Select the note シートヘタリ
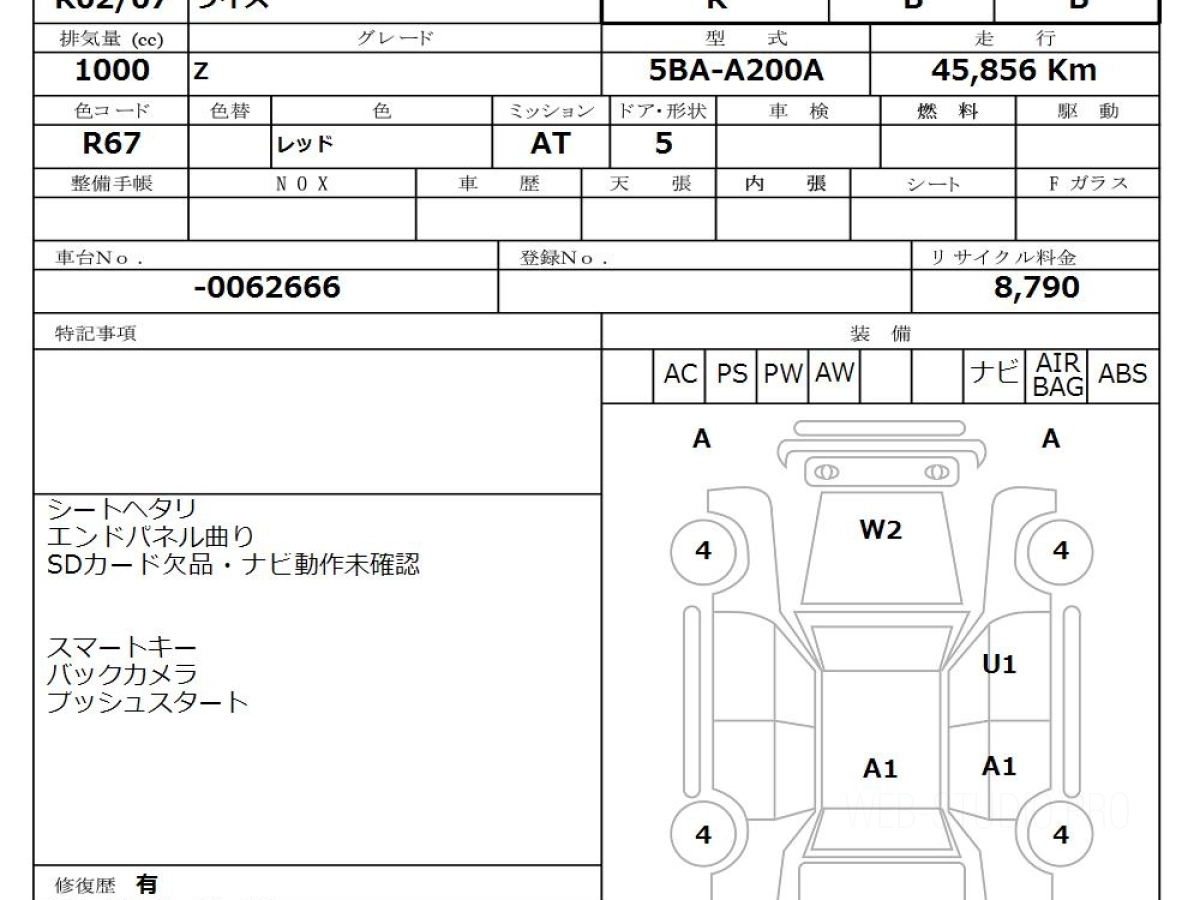This screenshot has height=900, width=1200. (x=121, y=510)
